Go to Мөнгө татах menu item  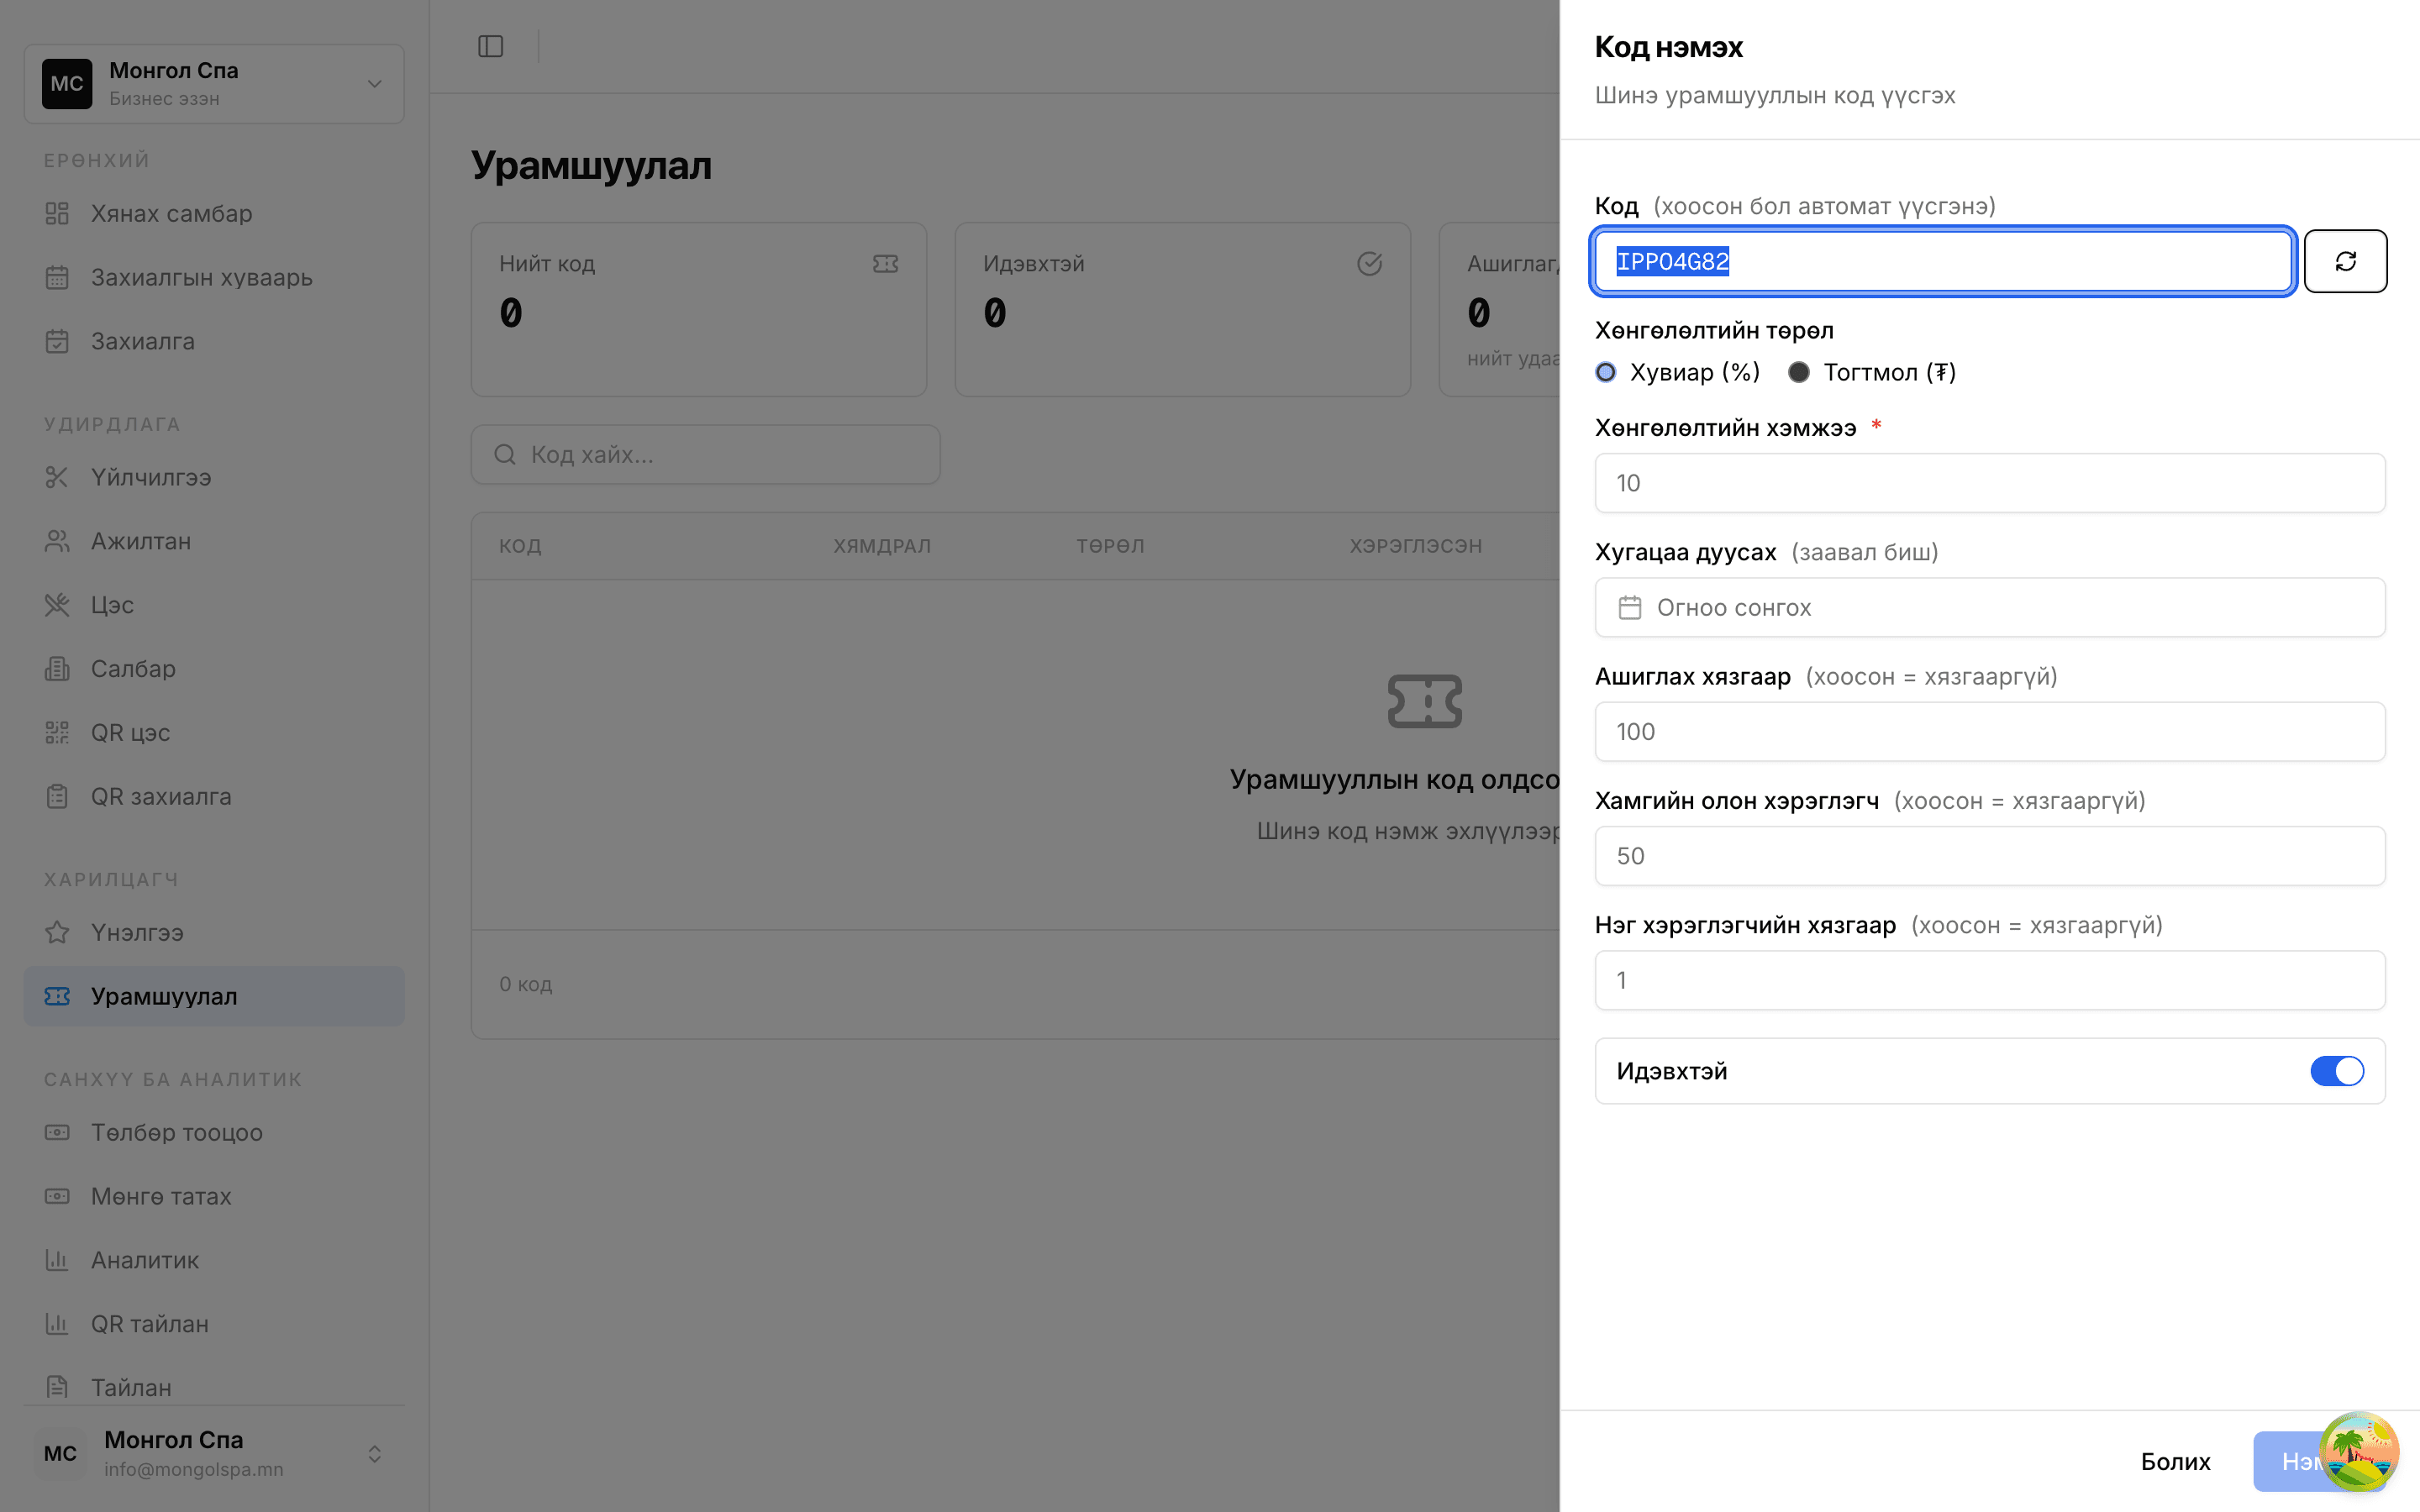click(214, 1196)
